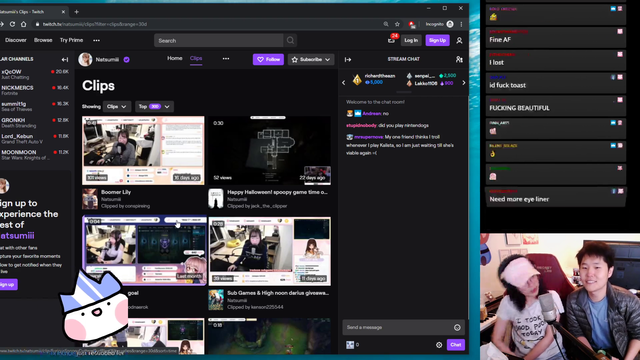Open the xQcOW channel in the sidebar

pos(35,74)
